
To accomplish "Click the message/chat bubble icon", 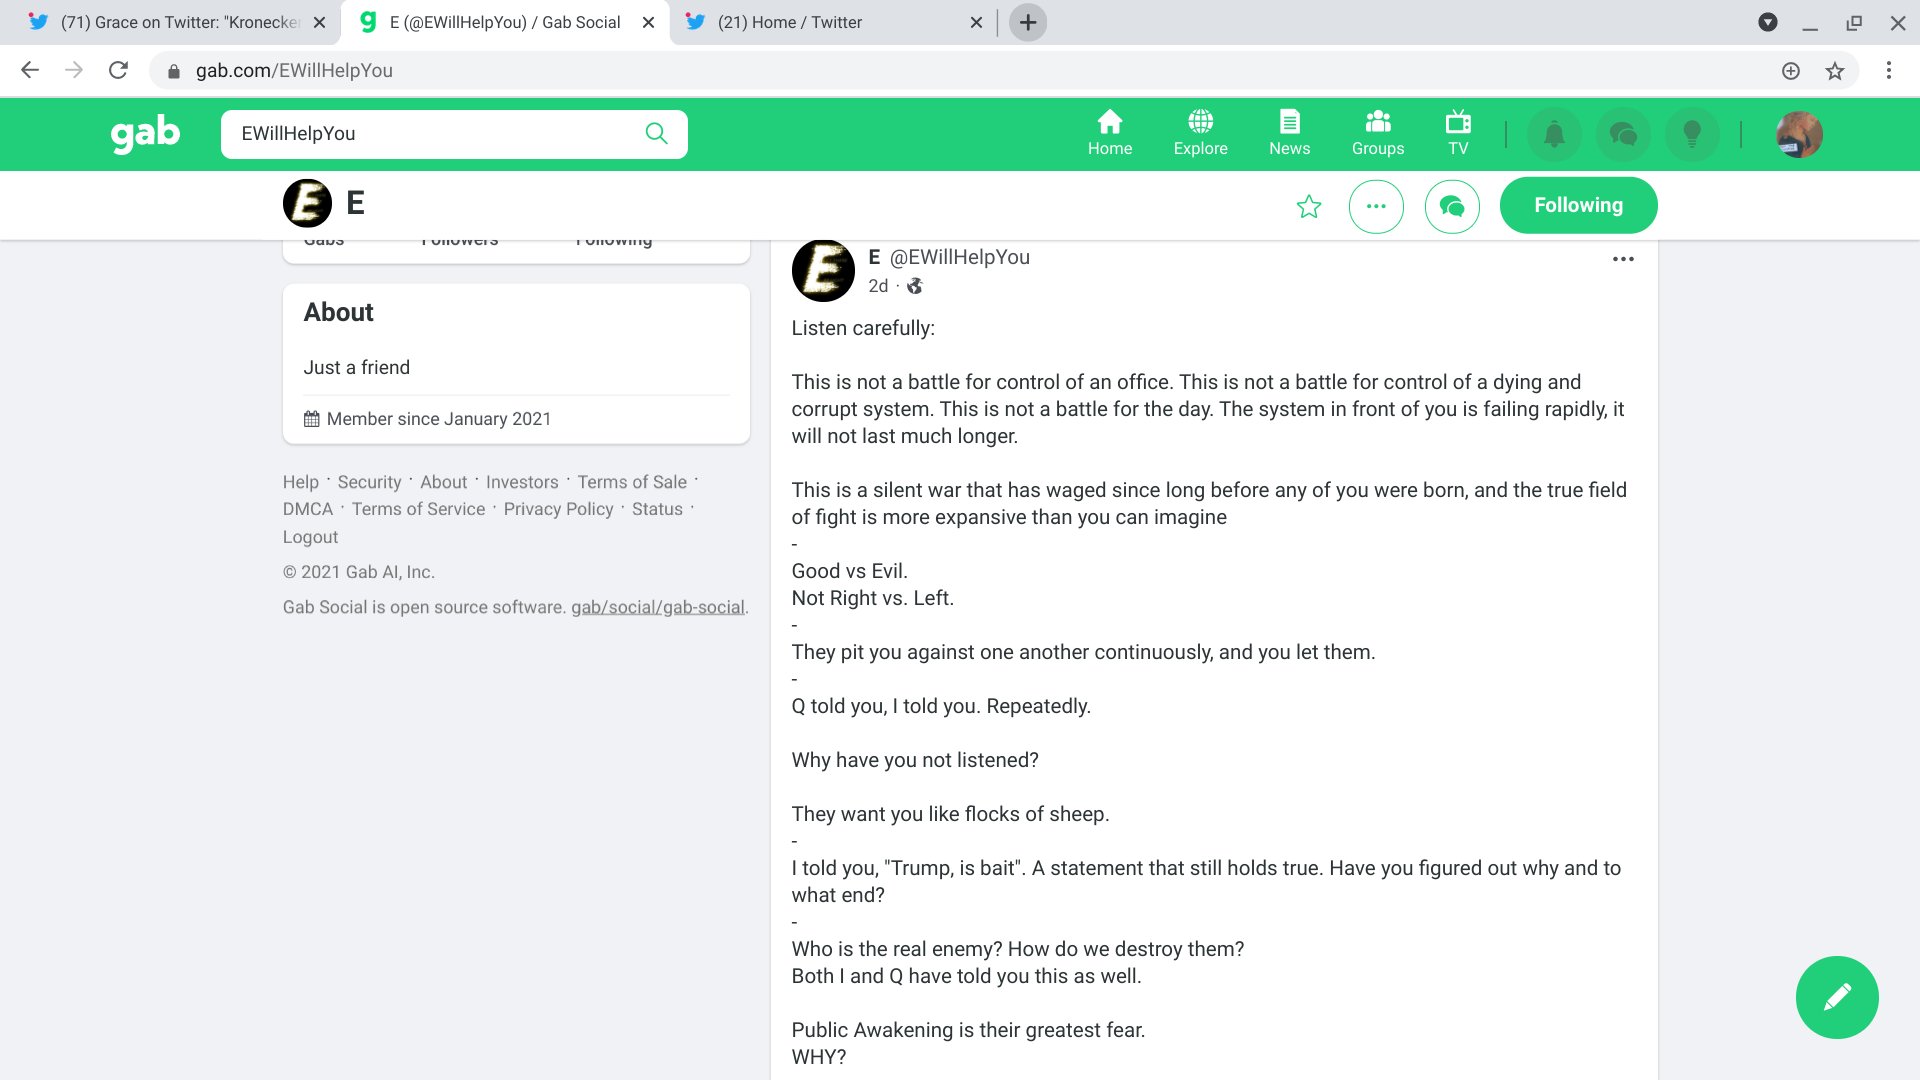I will [1452, 204].
